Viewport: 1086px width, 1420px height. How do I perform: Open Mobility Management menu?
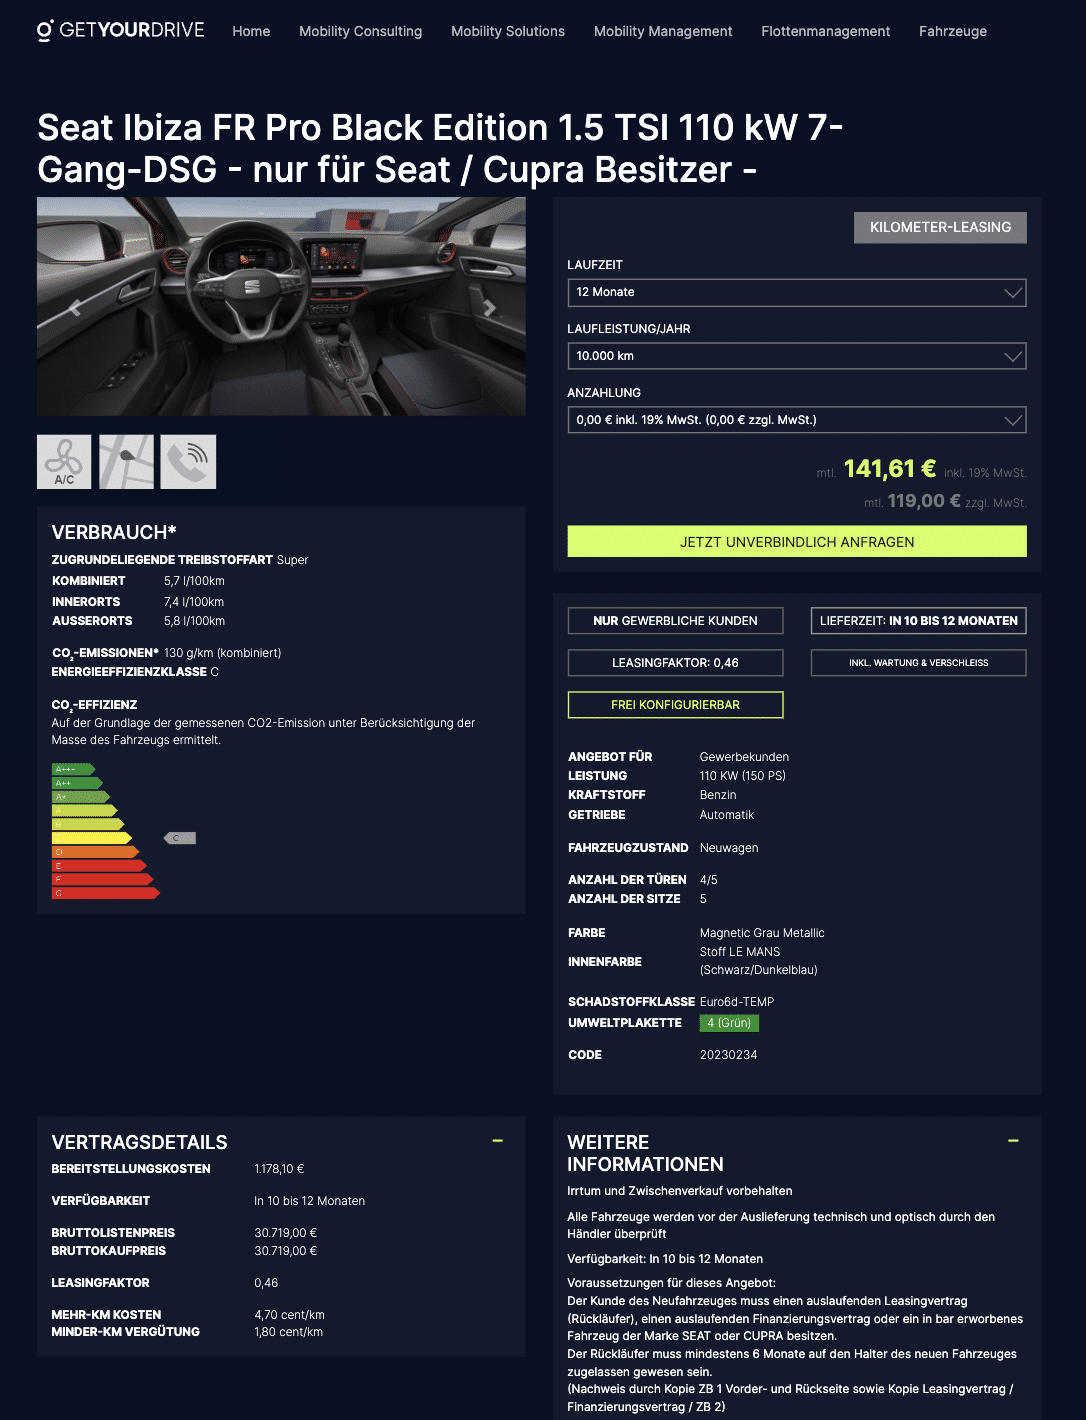click(663, 31)
